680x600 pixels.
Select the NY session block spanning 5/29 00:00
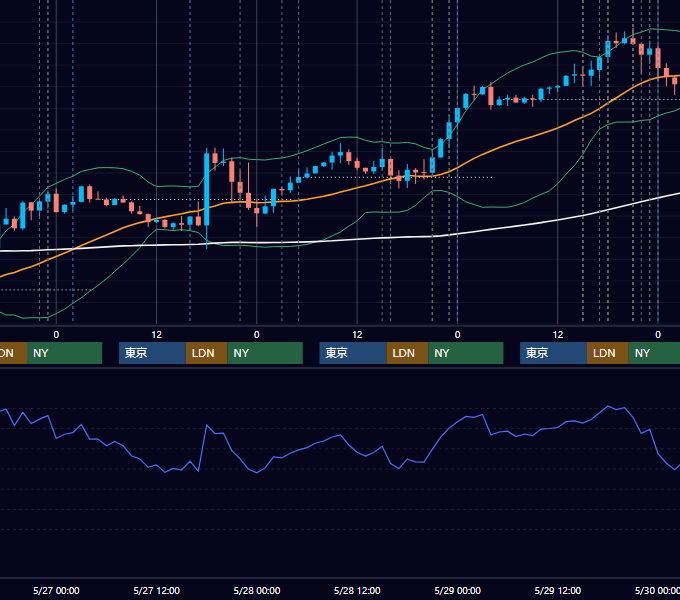click(466, 353)
